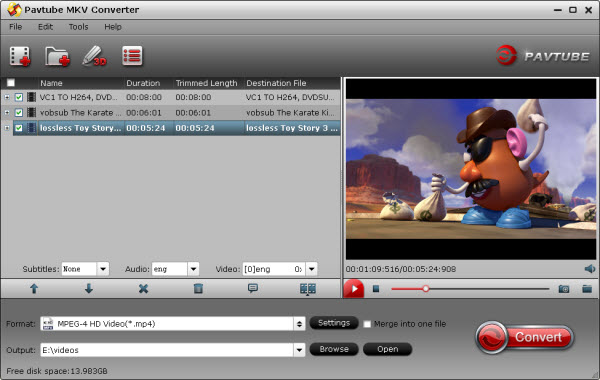Select the 'VC1 TO H264, DVD...' name cell
This screenshot has height=380, width=600.
(x=78, y=97)
